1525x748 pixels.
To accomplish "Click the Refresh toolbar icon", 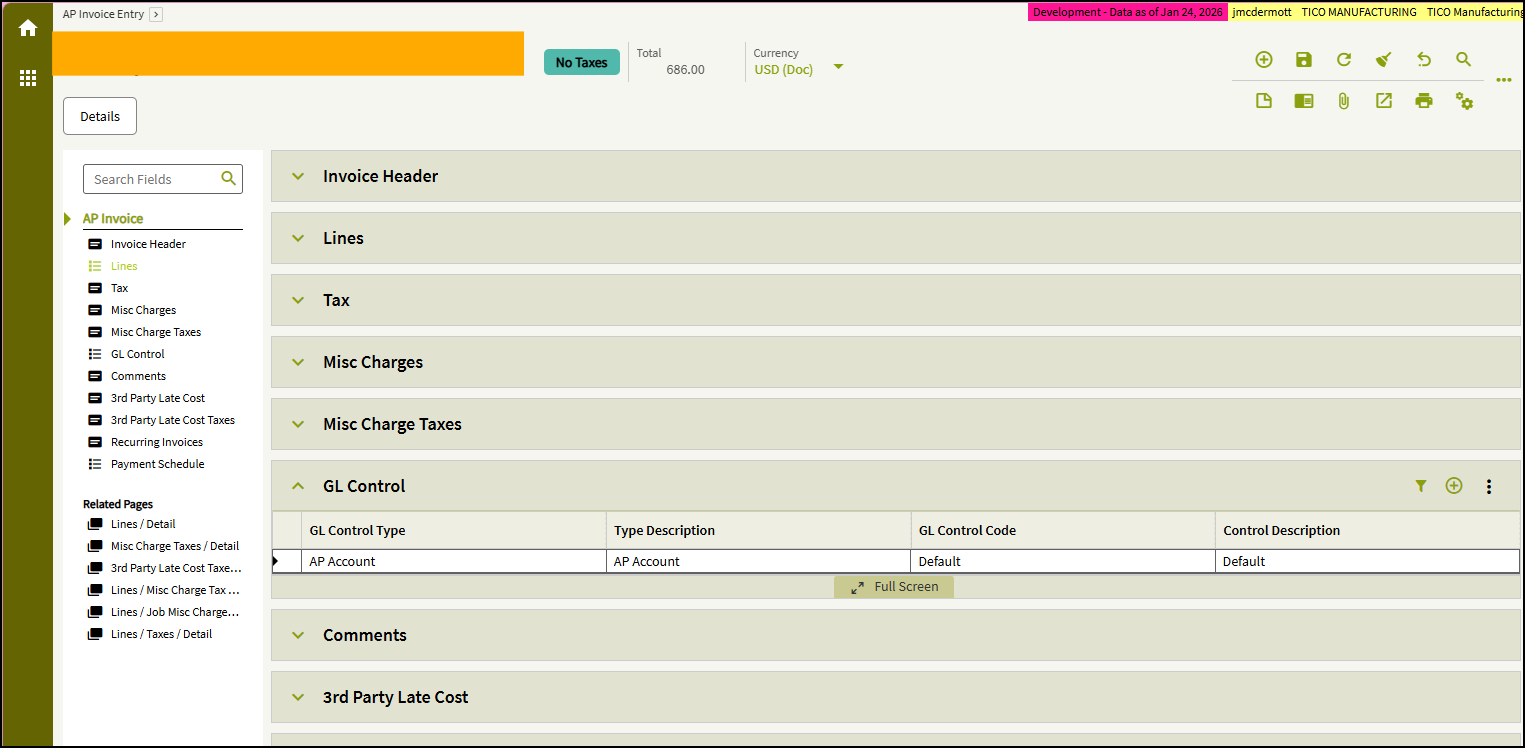I will tap(1344, 60).
